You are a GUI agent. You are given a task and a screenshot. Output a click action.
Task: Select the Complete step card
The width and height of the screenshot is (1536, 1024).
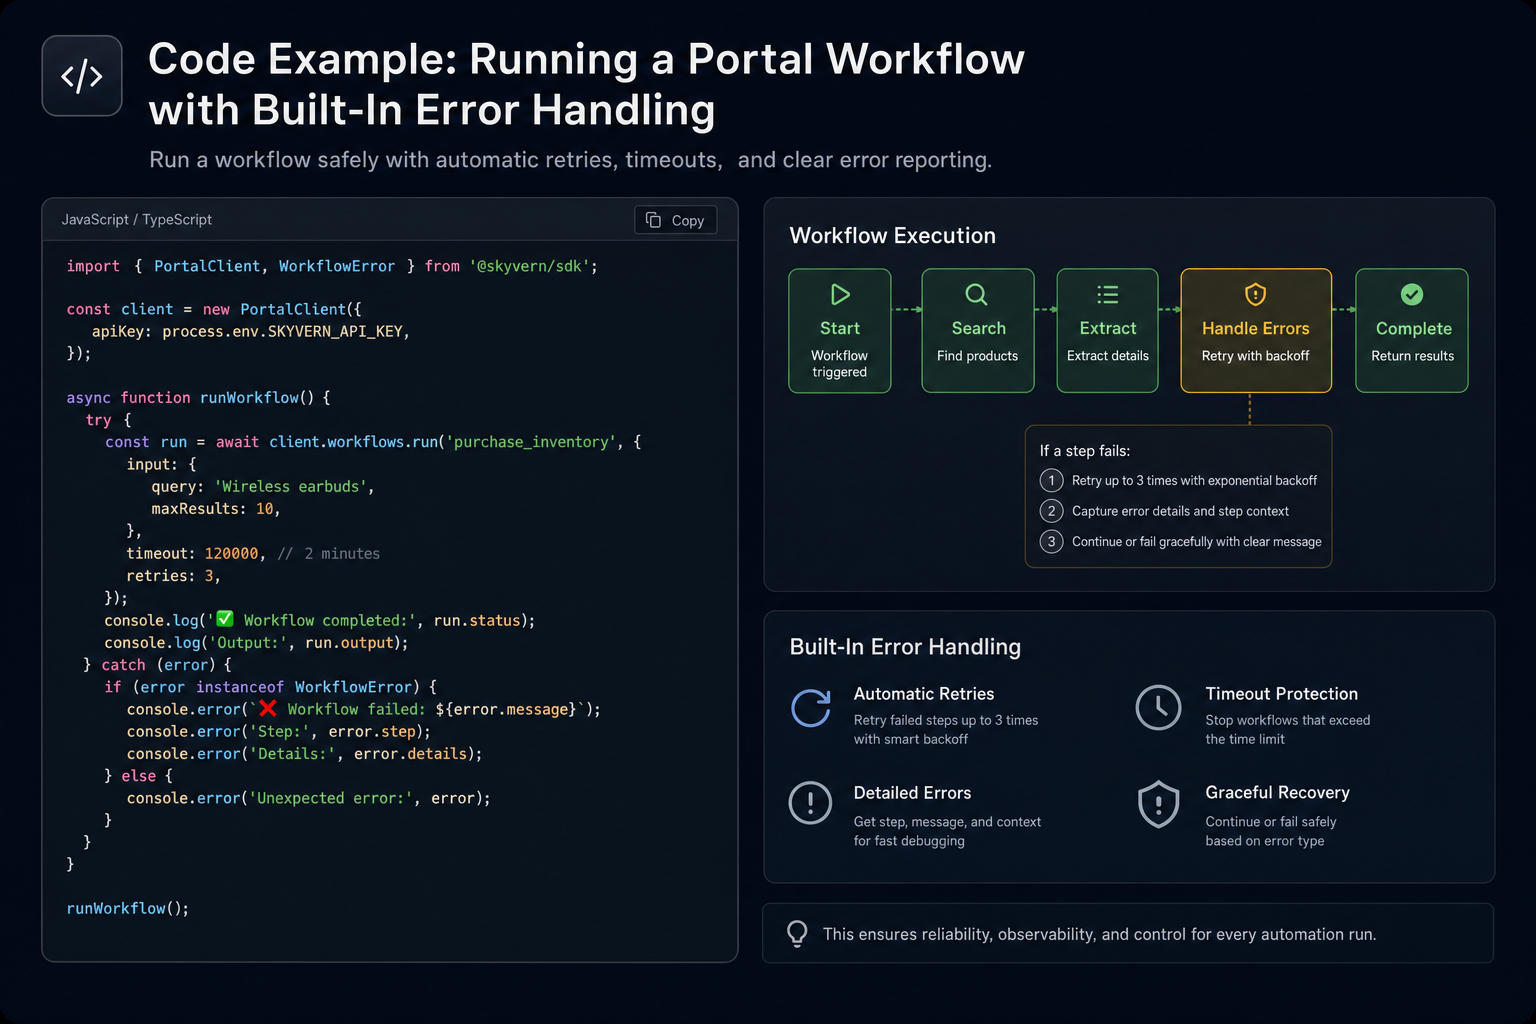point(1412,331)
